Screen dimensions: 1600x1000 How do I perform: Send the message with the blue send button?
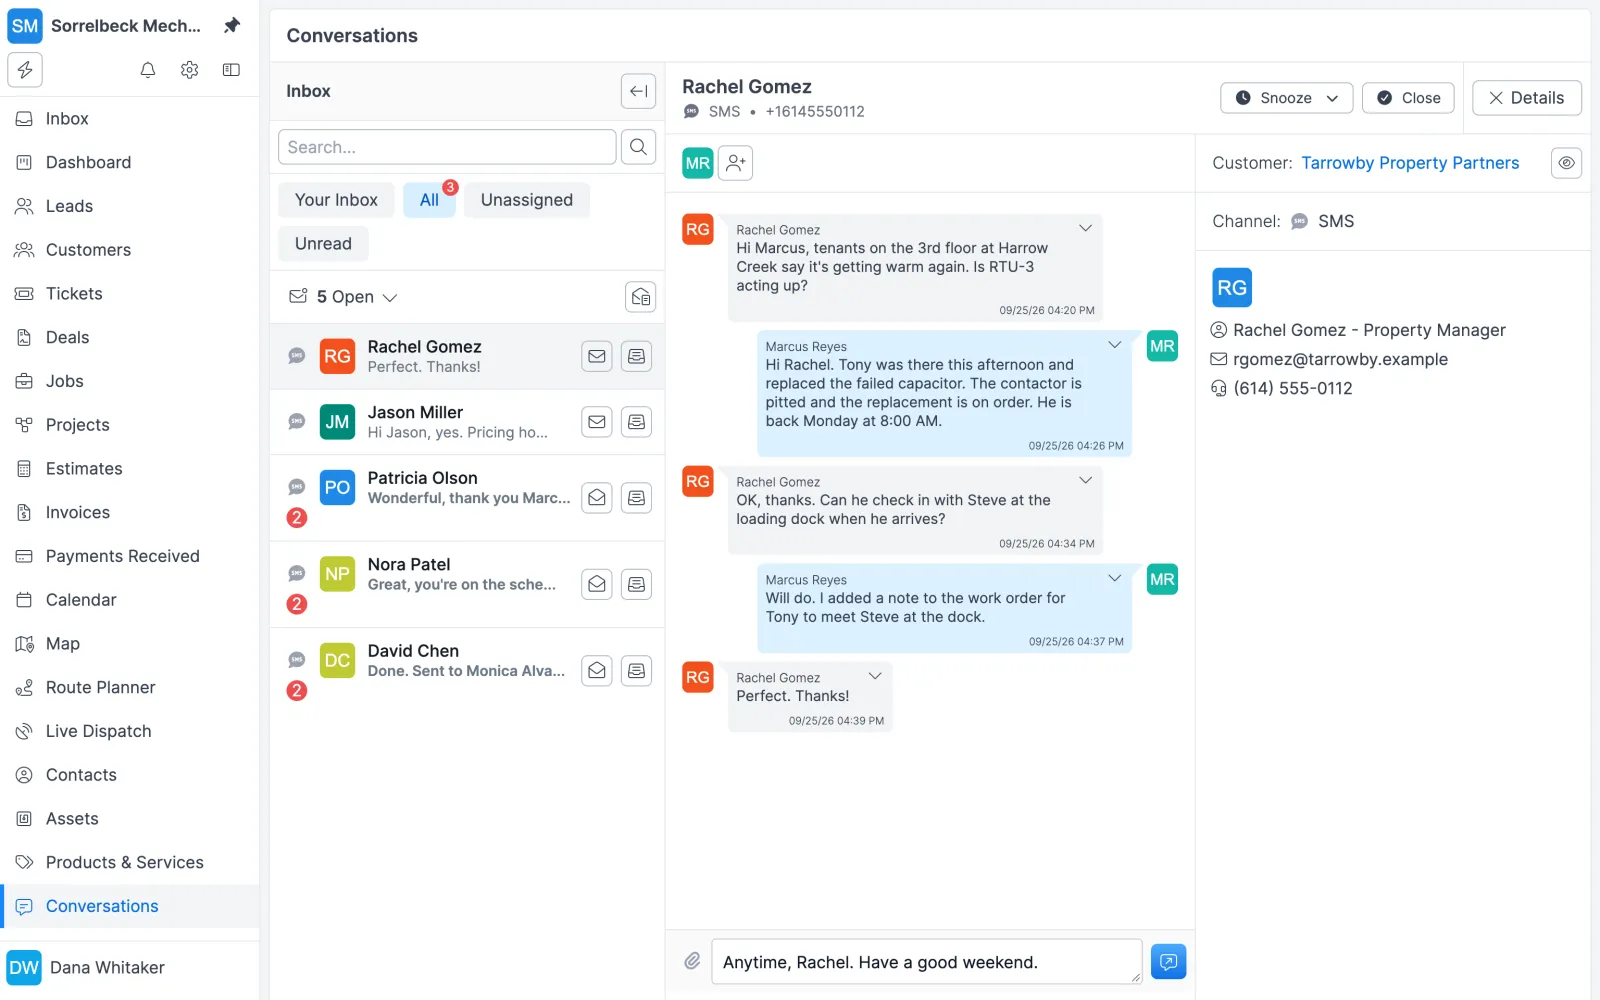[1168, 961]
